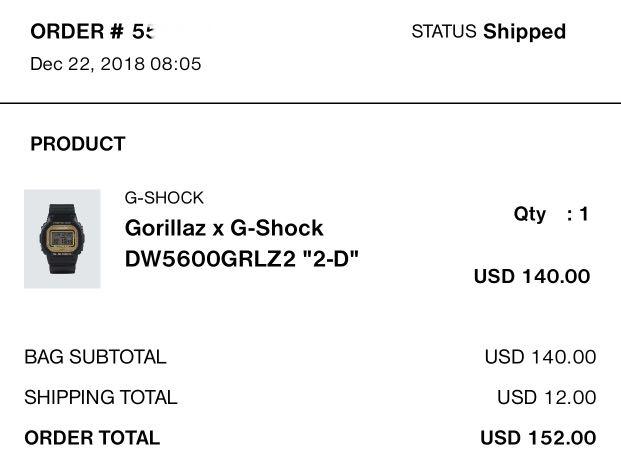
Task: Tap the partially hidden order number digits
Action: pyautogui.click(x=143, y=32)
